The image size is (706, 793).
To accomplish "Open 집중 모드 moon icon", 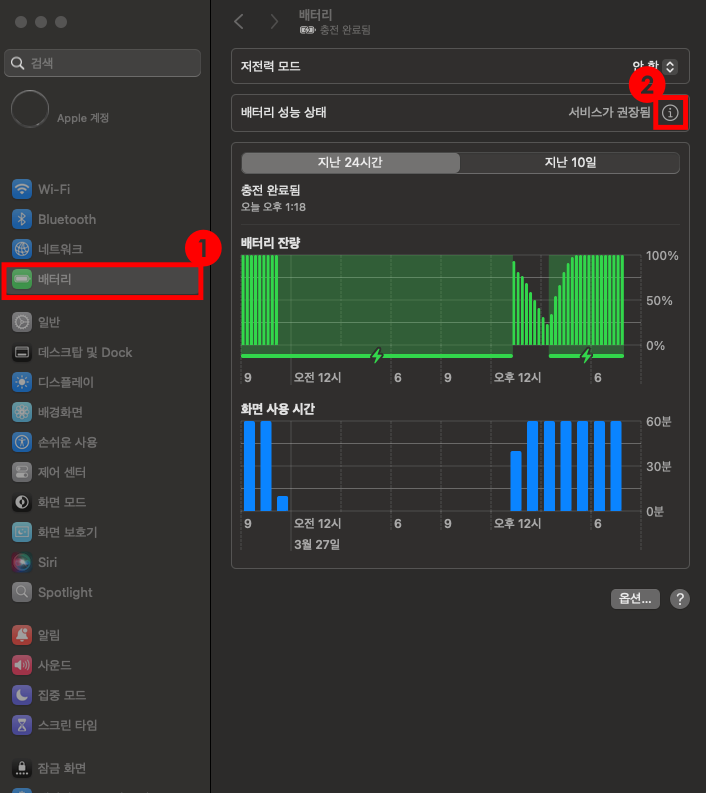I will click(22, 694).
